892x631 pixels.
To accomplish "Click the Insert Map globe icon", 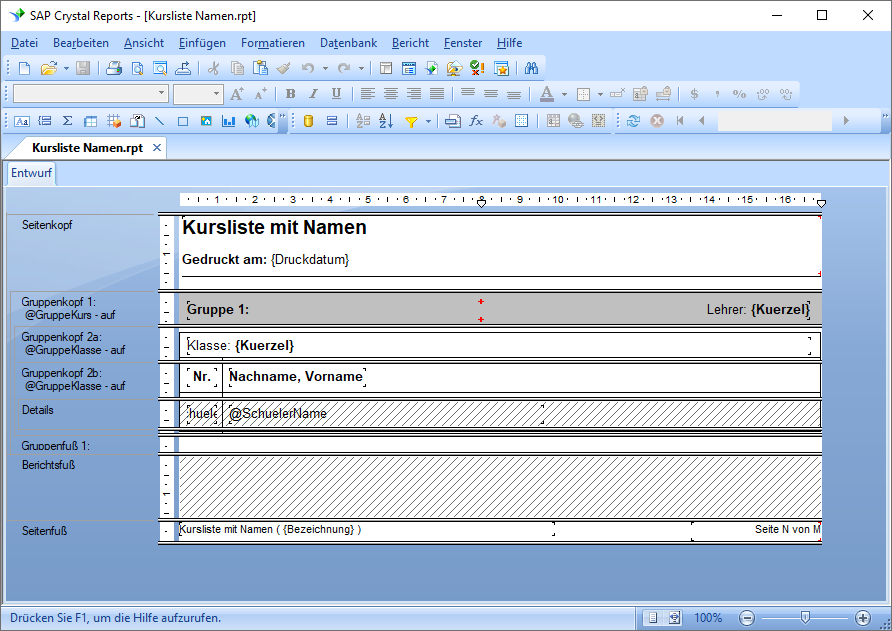I will [x=252, y=121].
